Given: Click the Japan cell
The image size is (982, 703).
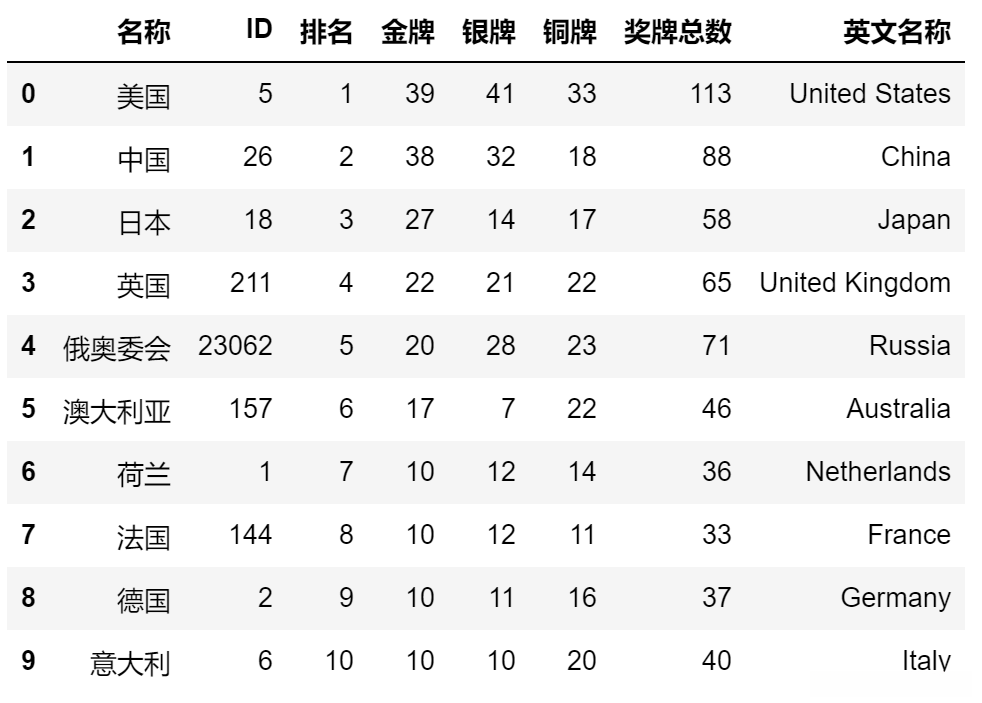Looking at the screenshot, I should [x=914, y=220].
